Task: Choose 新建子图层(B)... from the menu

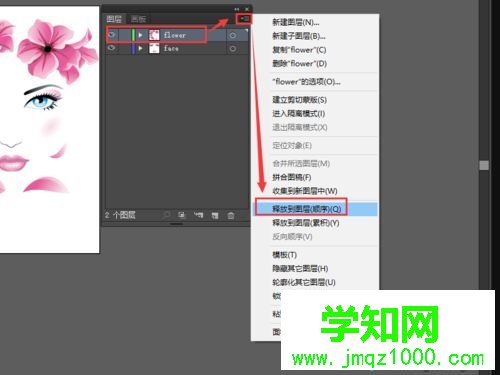Action: point(299,36)
